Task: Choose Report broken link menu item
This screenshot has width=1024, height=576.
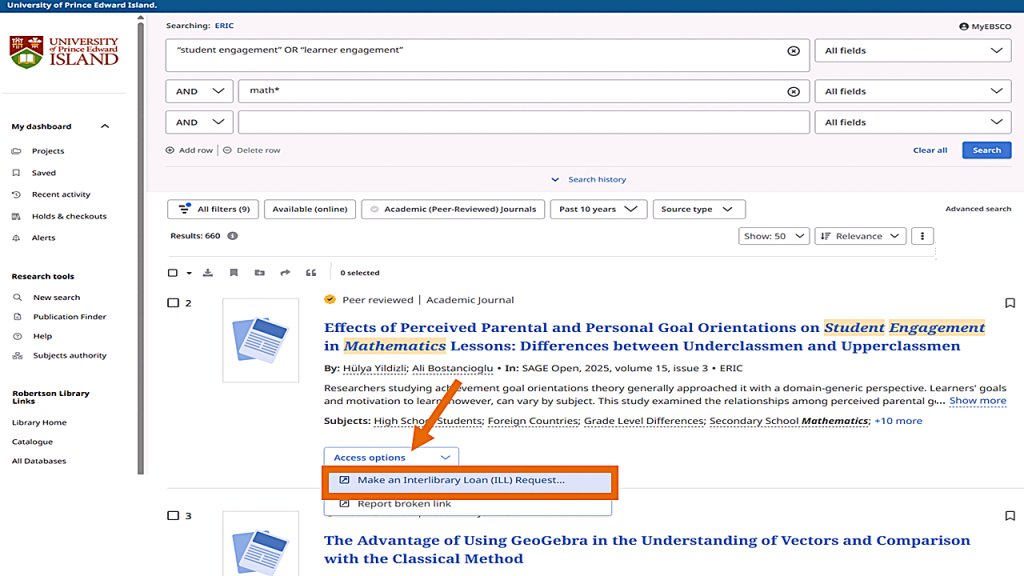Action: coord(404,504)
